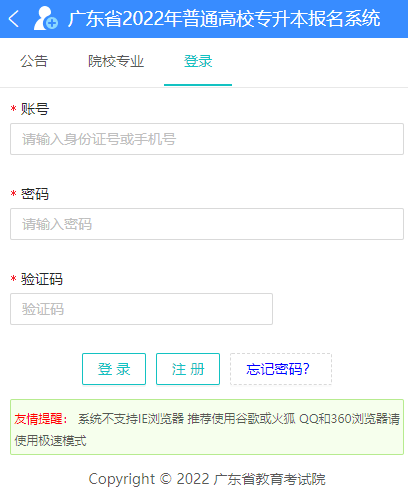Click into the 请输入密码 password field
The height and width of the screenshot is (497, 408).
click(207, 224)
